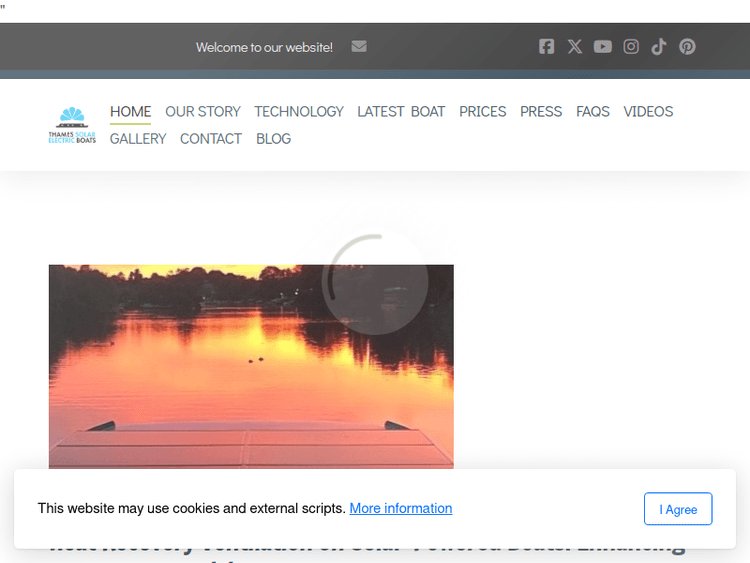The width and height of the screenshot is (750, 563).
Task: Open the Instagram social icon
Action: pyautogui.click(x=631, y=47)
